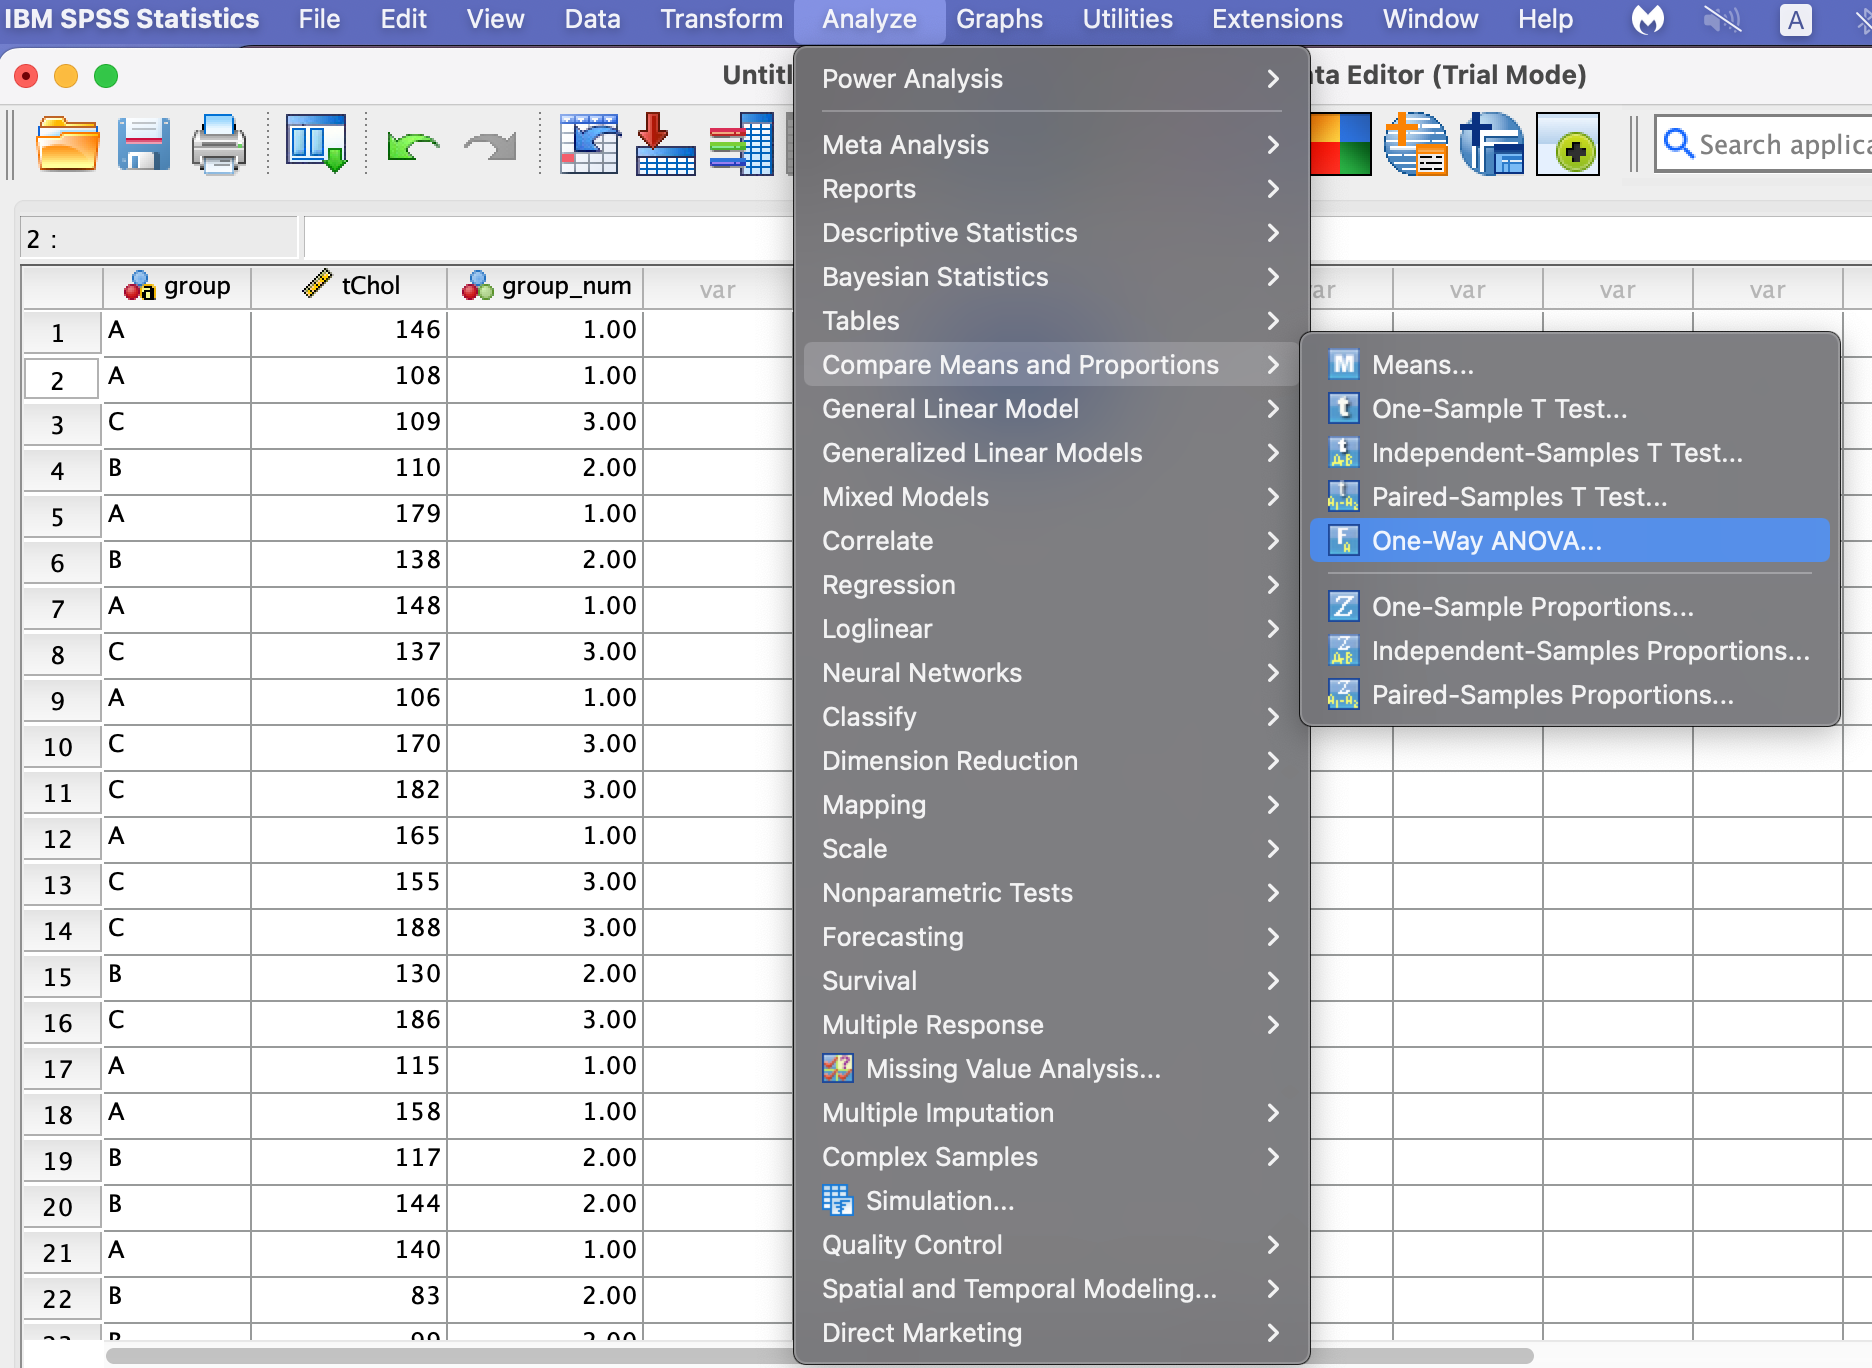Click the Open data document folder icon
Screen dimensions: 1872x1368
click(67, 144)
